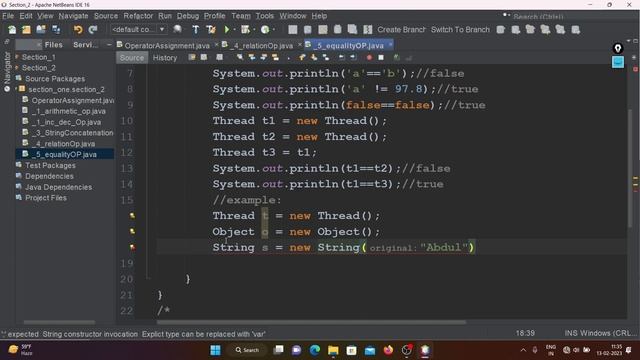
Task: Click the globe icon beside the configuration dropdown
Action: click(178, 30)
